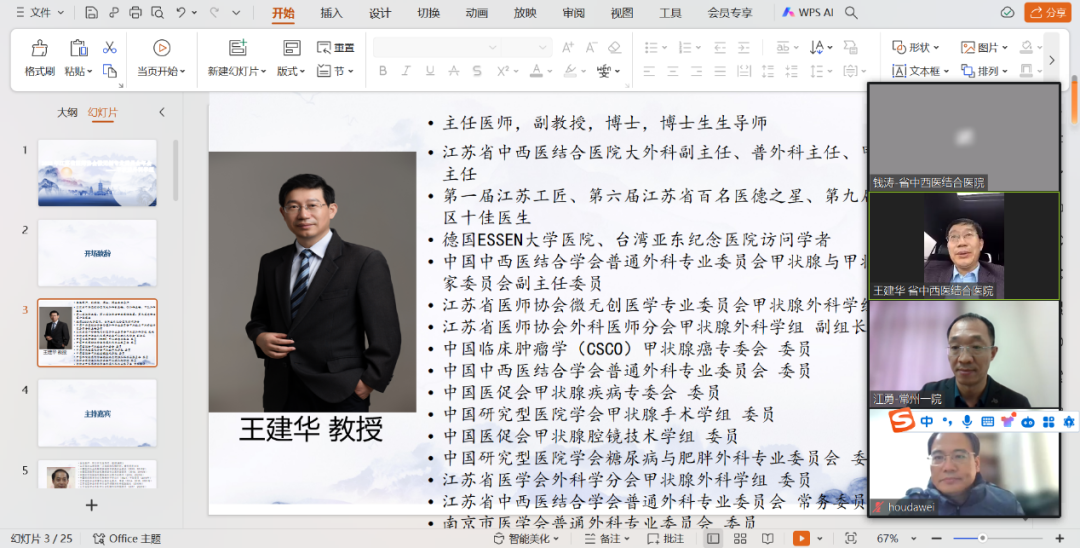This screenshot has height=548, width=1080.
Task: Expand the New Slide (新建幻灯片) dropdown
Action: pyautogui.click(x=237, y=72)
